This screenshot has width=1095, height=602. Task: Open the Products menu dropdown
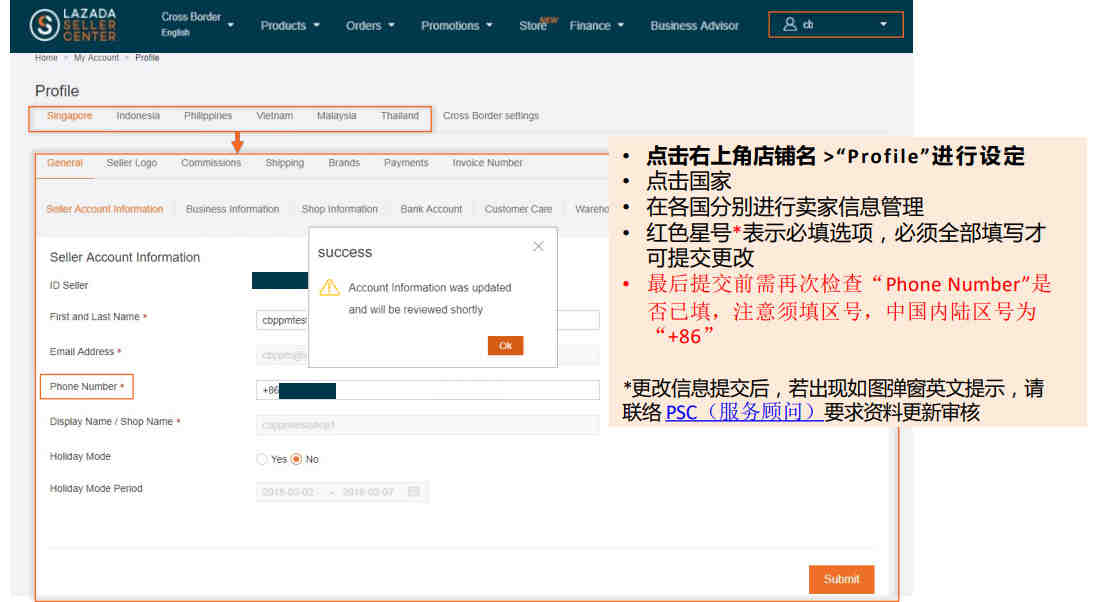click(x=290, y=25)
